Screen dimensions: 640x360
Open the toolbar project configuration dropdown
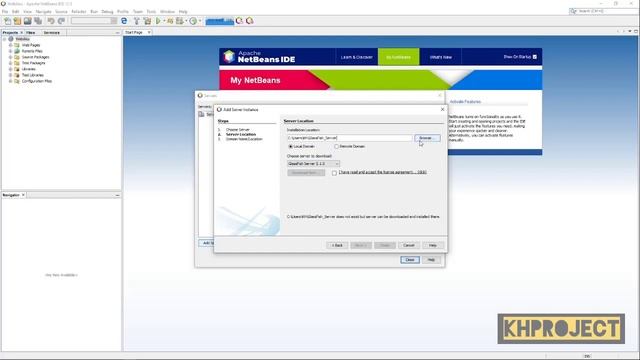[93, 21]
